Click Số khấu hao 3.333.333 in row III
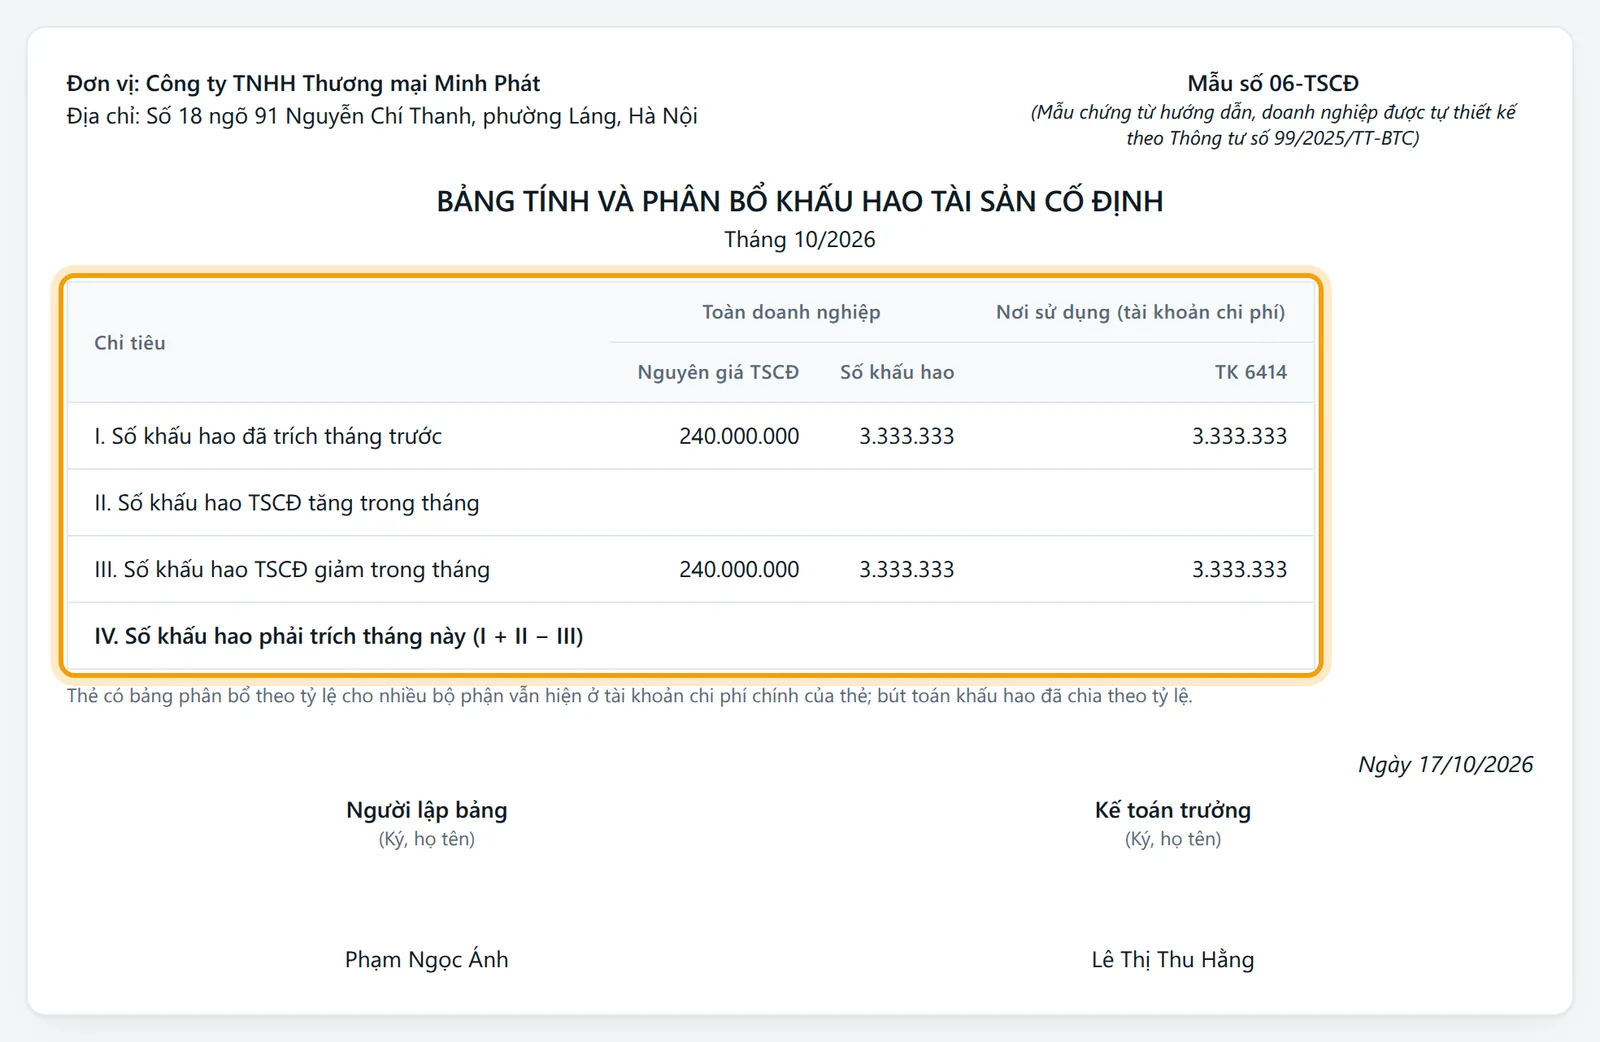Image resolution: width=1600 pixels, height=1042 pixels. (x=907, y=569)
